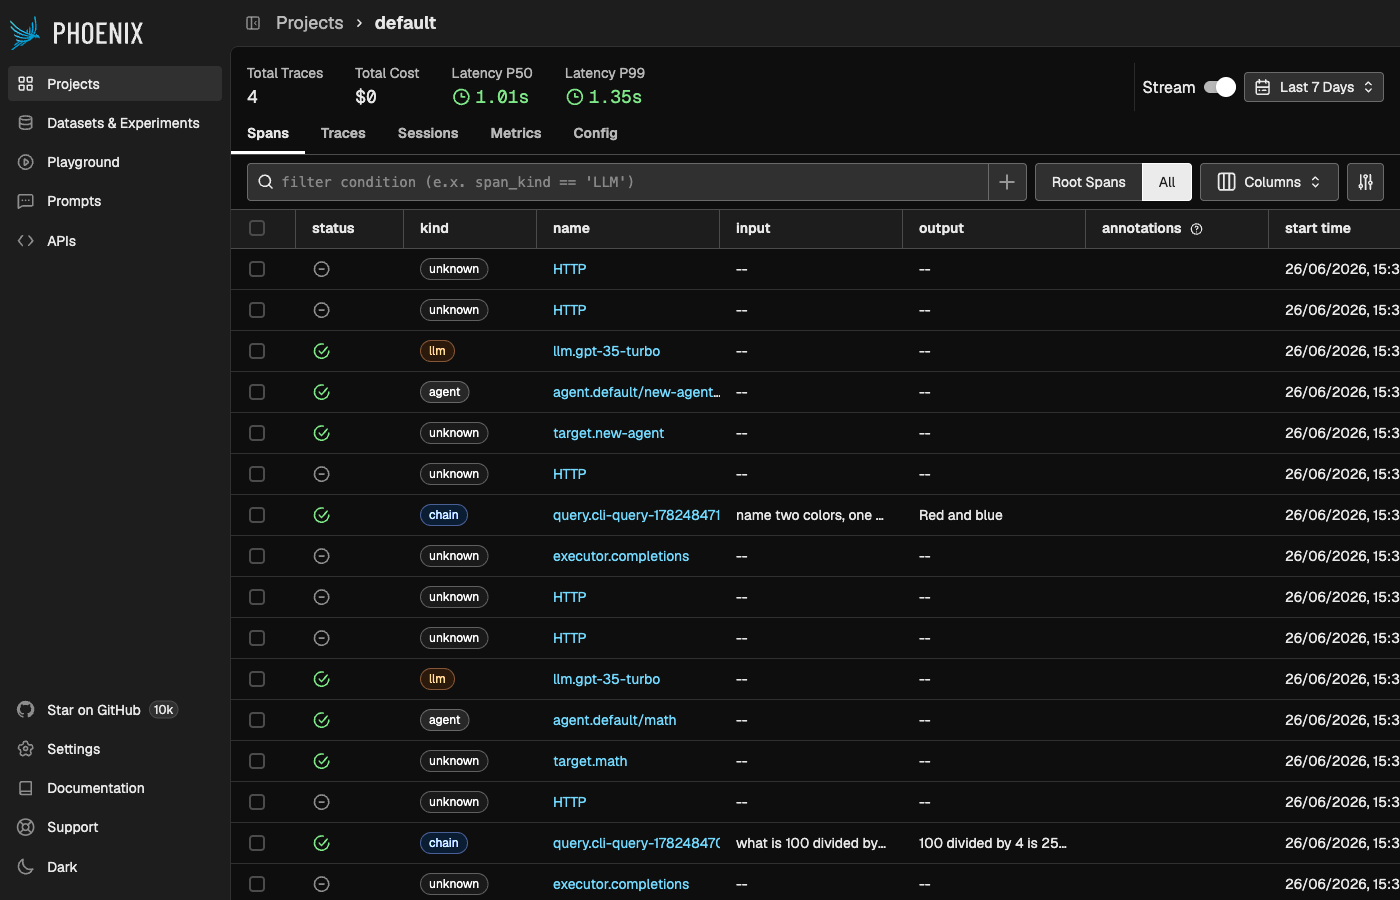
Task: Open the Projects icon in the sidebar
Action: tap(26, 84)
